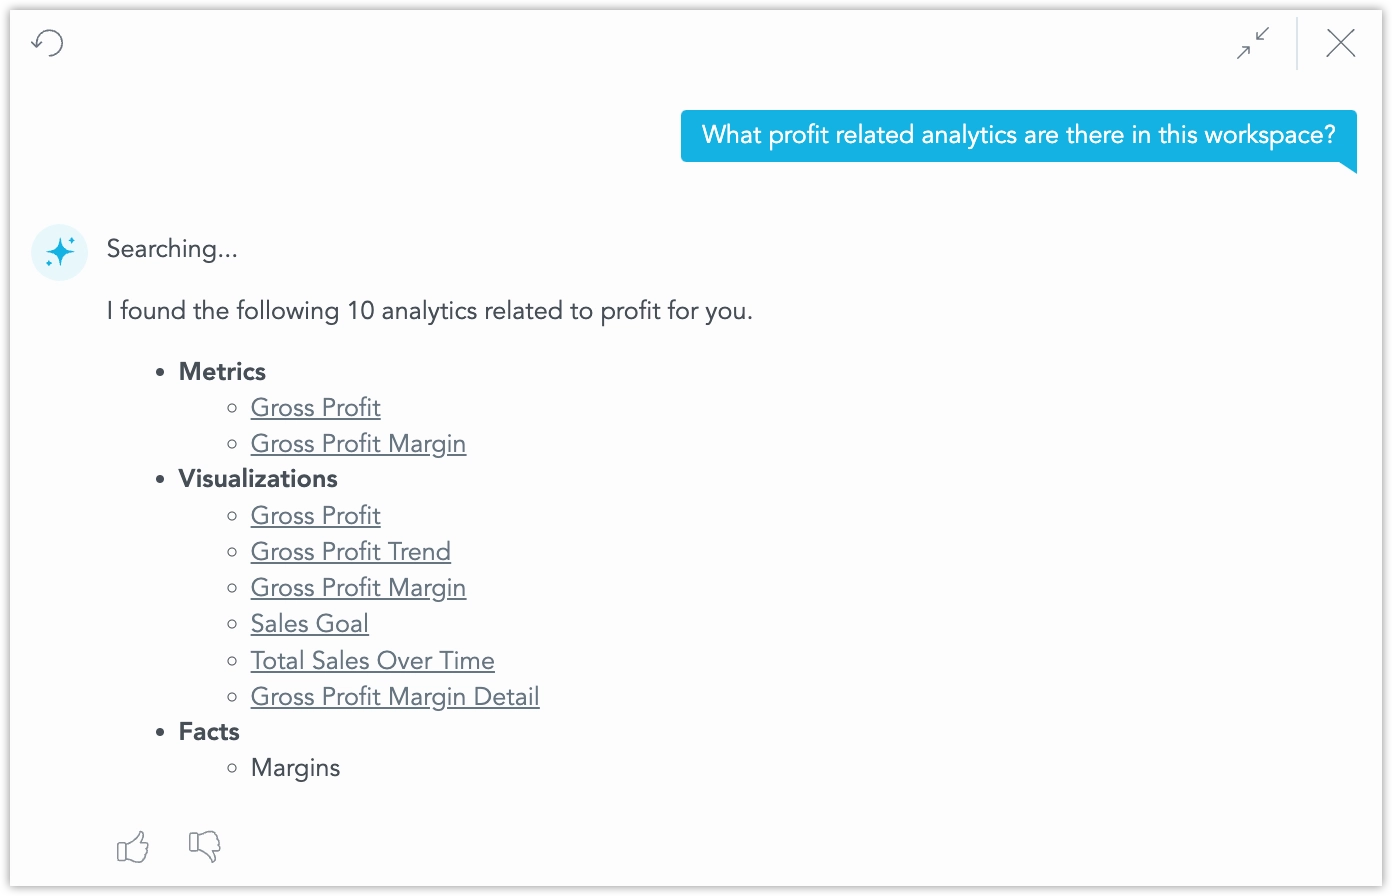Image resolution: width=1392 pixels, height=896 pixels.
Task: Give thumbs down feedback on the response
Action: pos(204,846)
